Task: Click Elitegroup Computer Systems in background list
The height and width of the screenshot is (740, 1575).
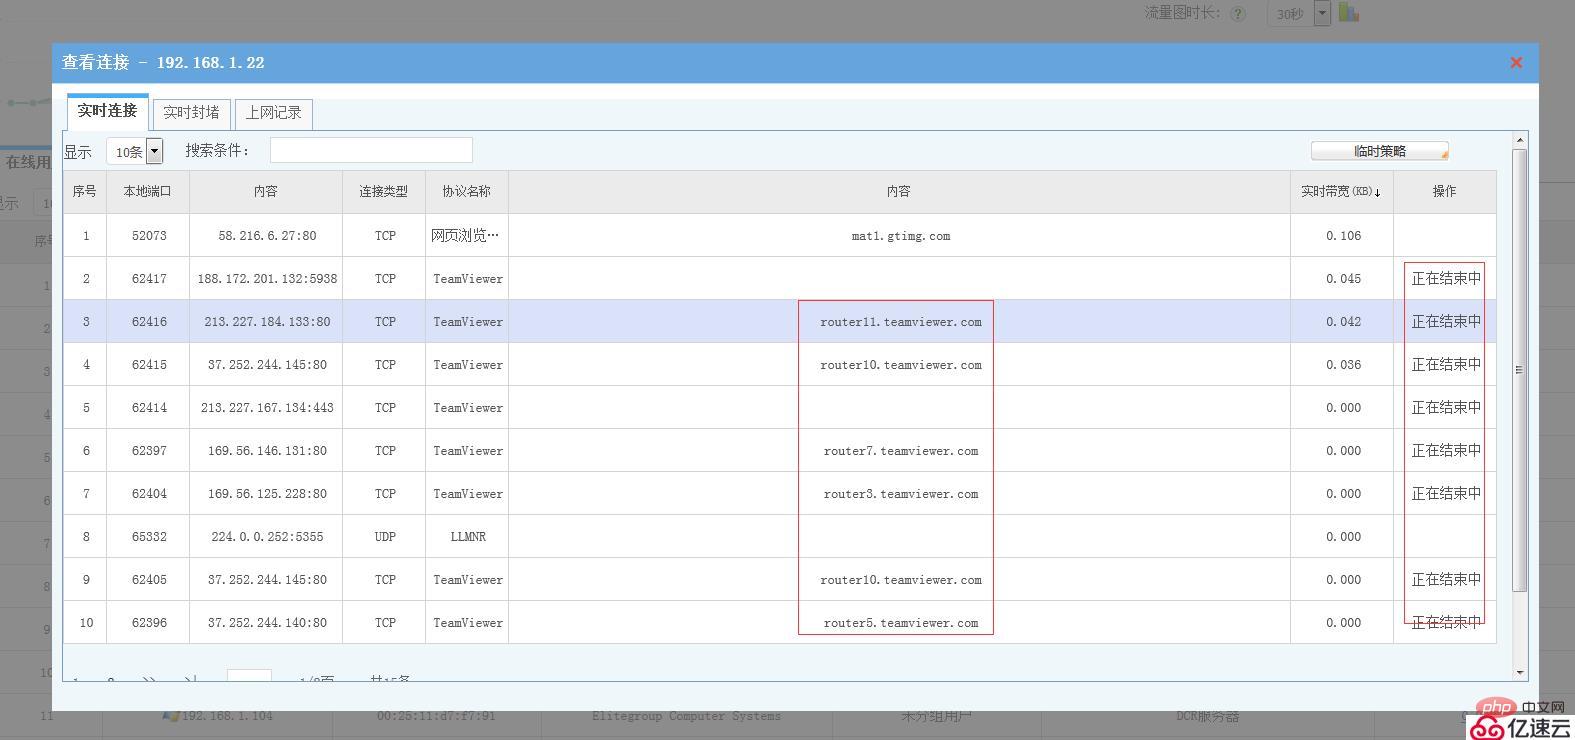Action: [686, 716]
